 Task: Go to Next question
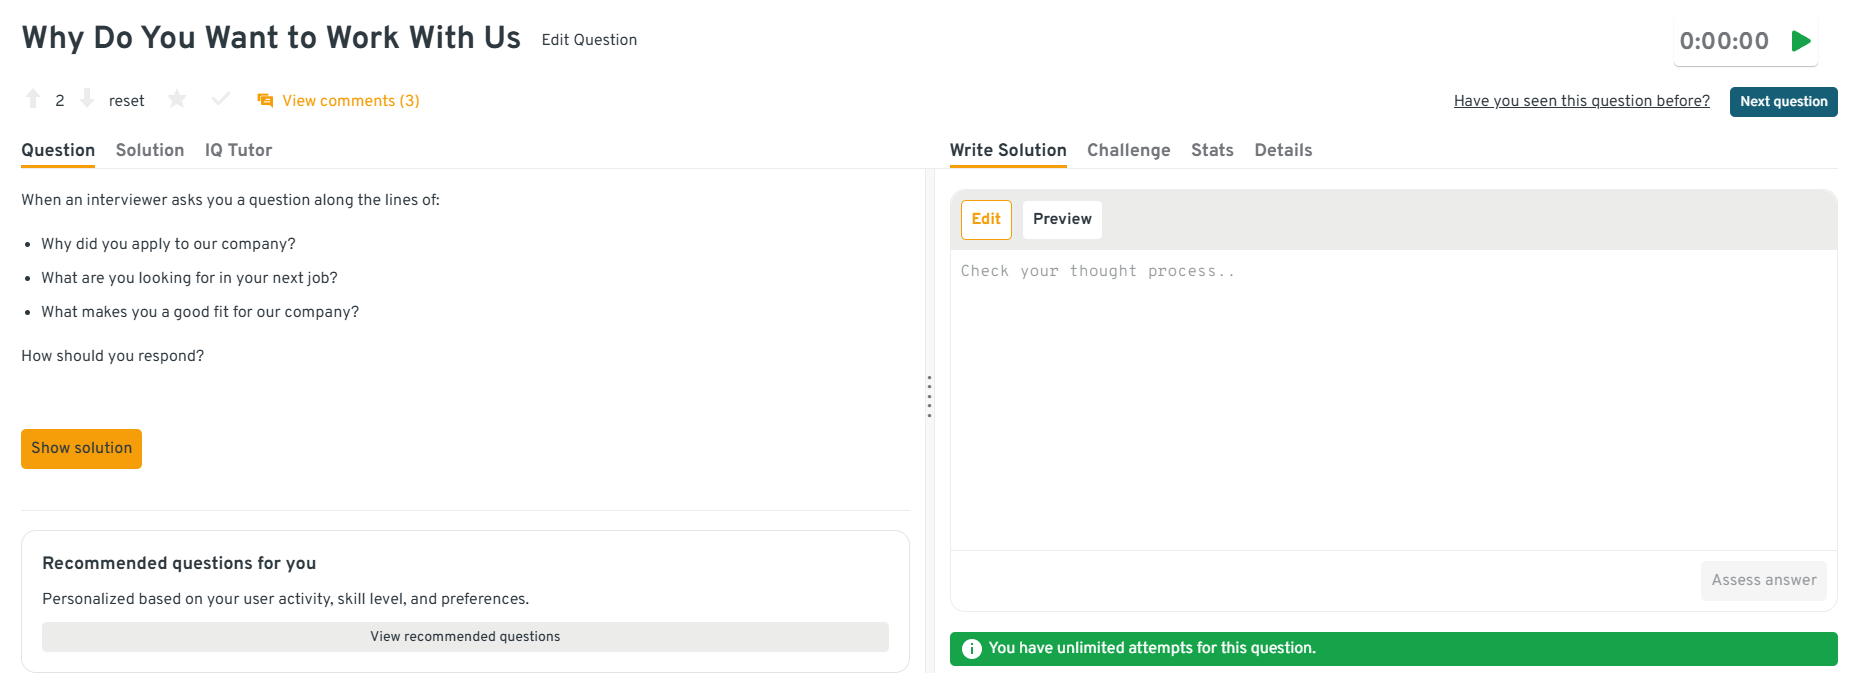(1783, 102)
